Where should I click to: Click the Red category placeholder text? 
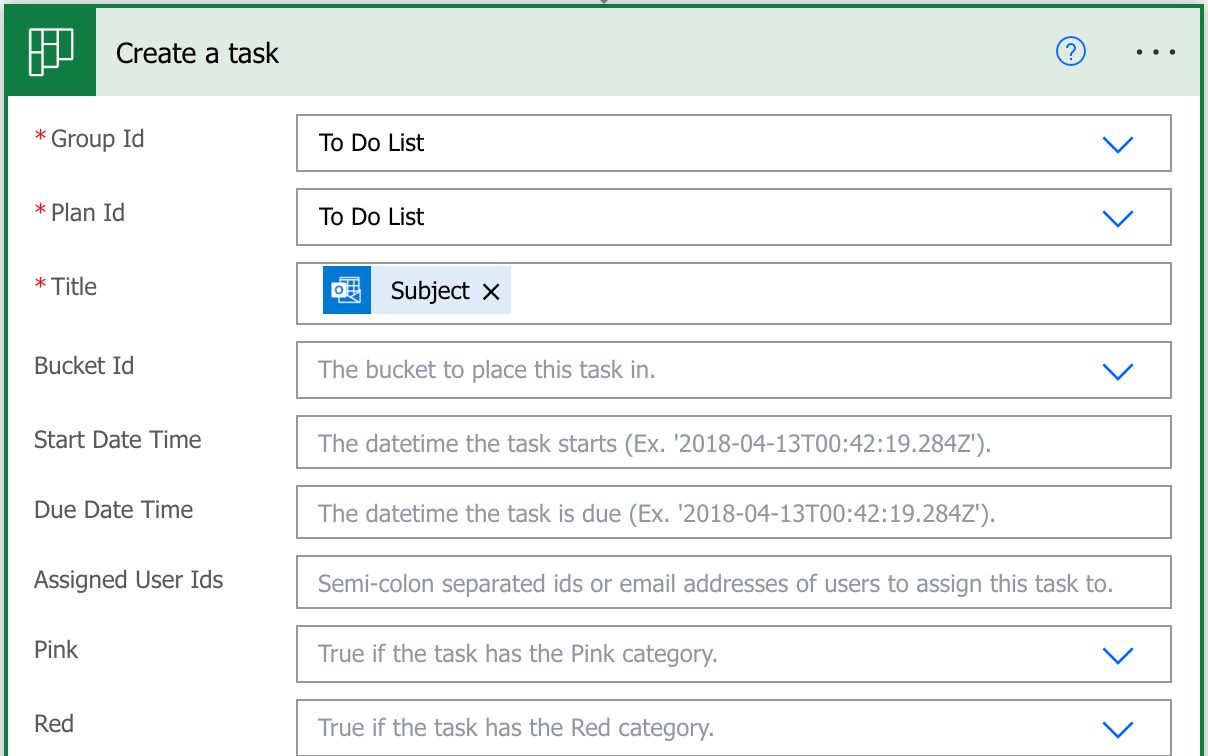click(516, 728)
